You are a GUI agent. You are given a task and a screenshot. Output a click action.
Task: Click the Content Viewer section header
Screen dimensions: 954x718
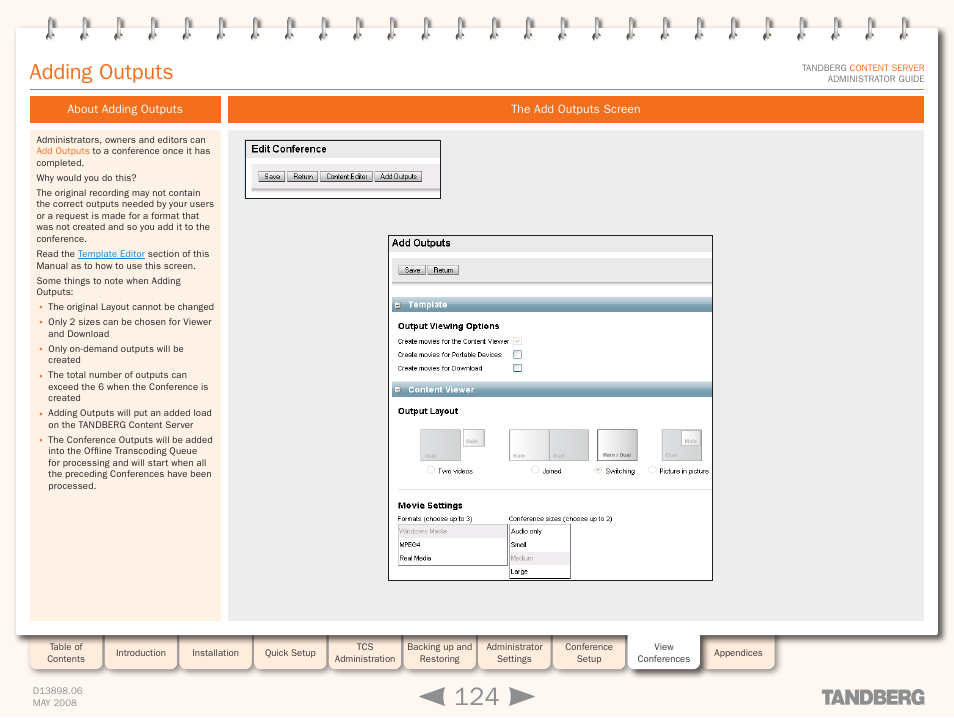tap(552, 389)
